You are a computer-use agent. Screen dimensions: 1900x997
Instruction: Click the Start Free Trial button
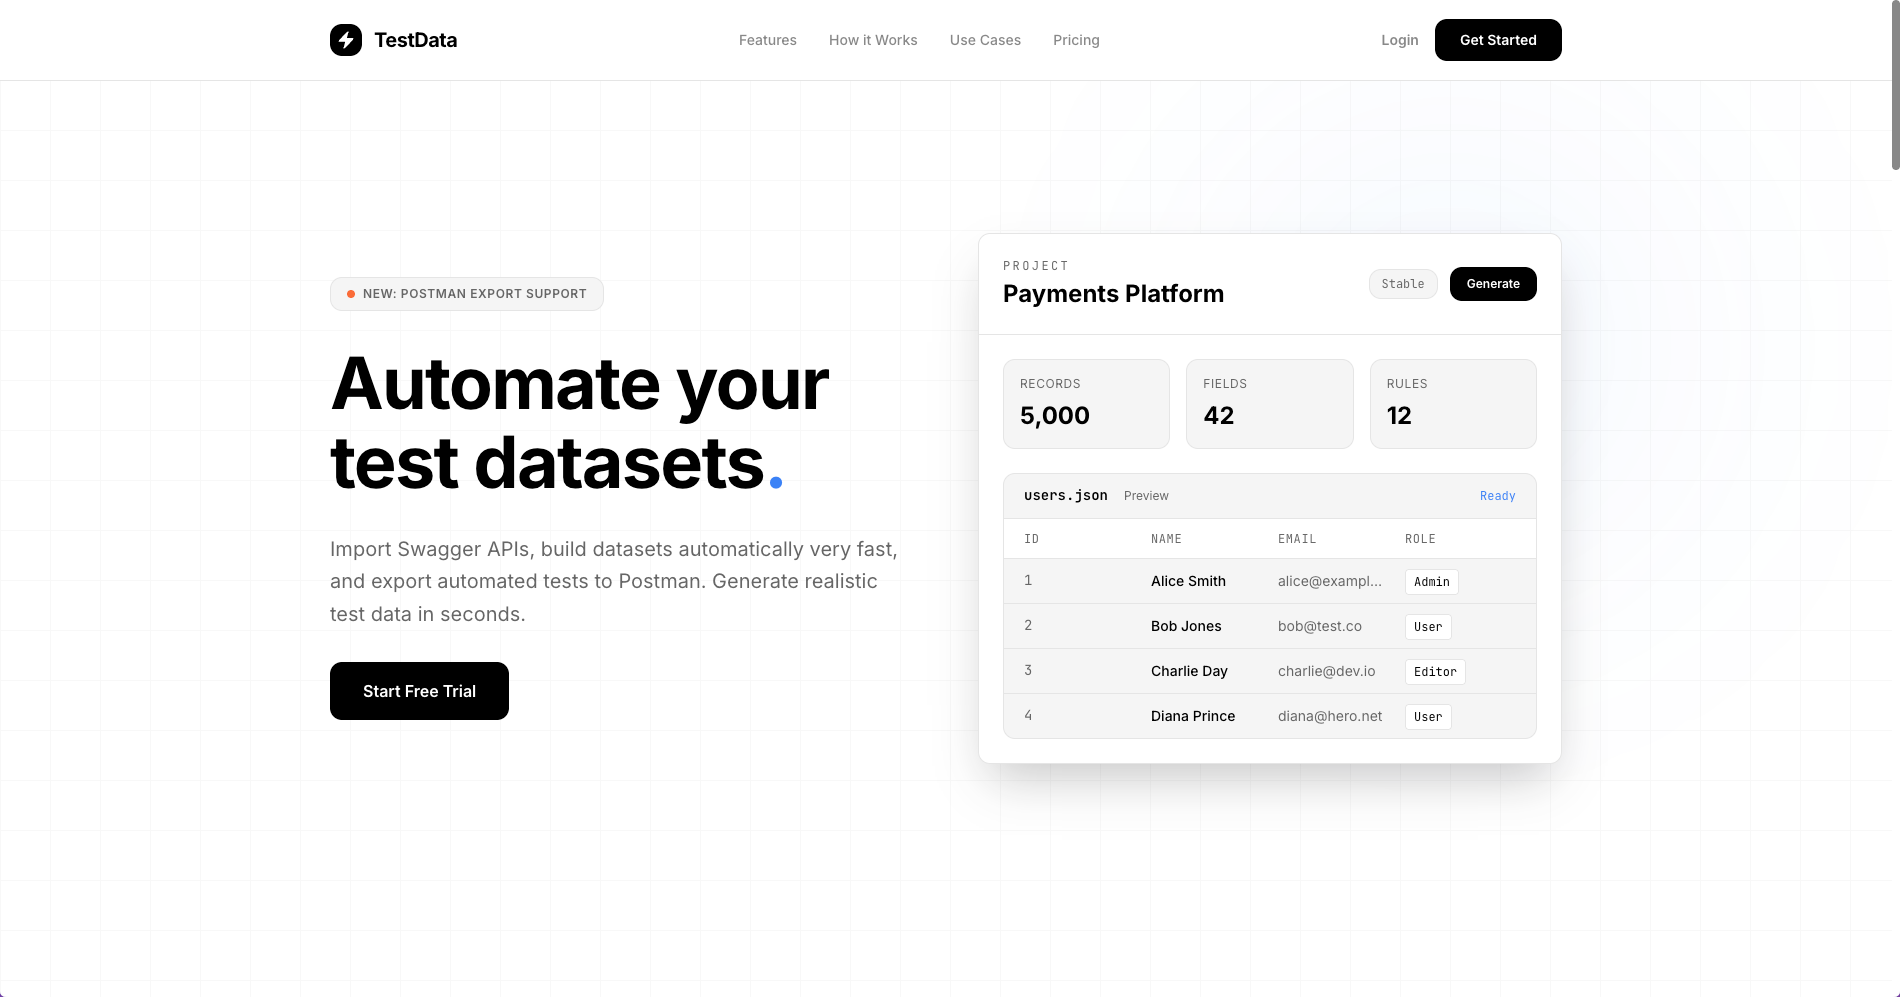pyautogui.click(x=419, y=691)
